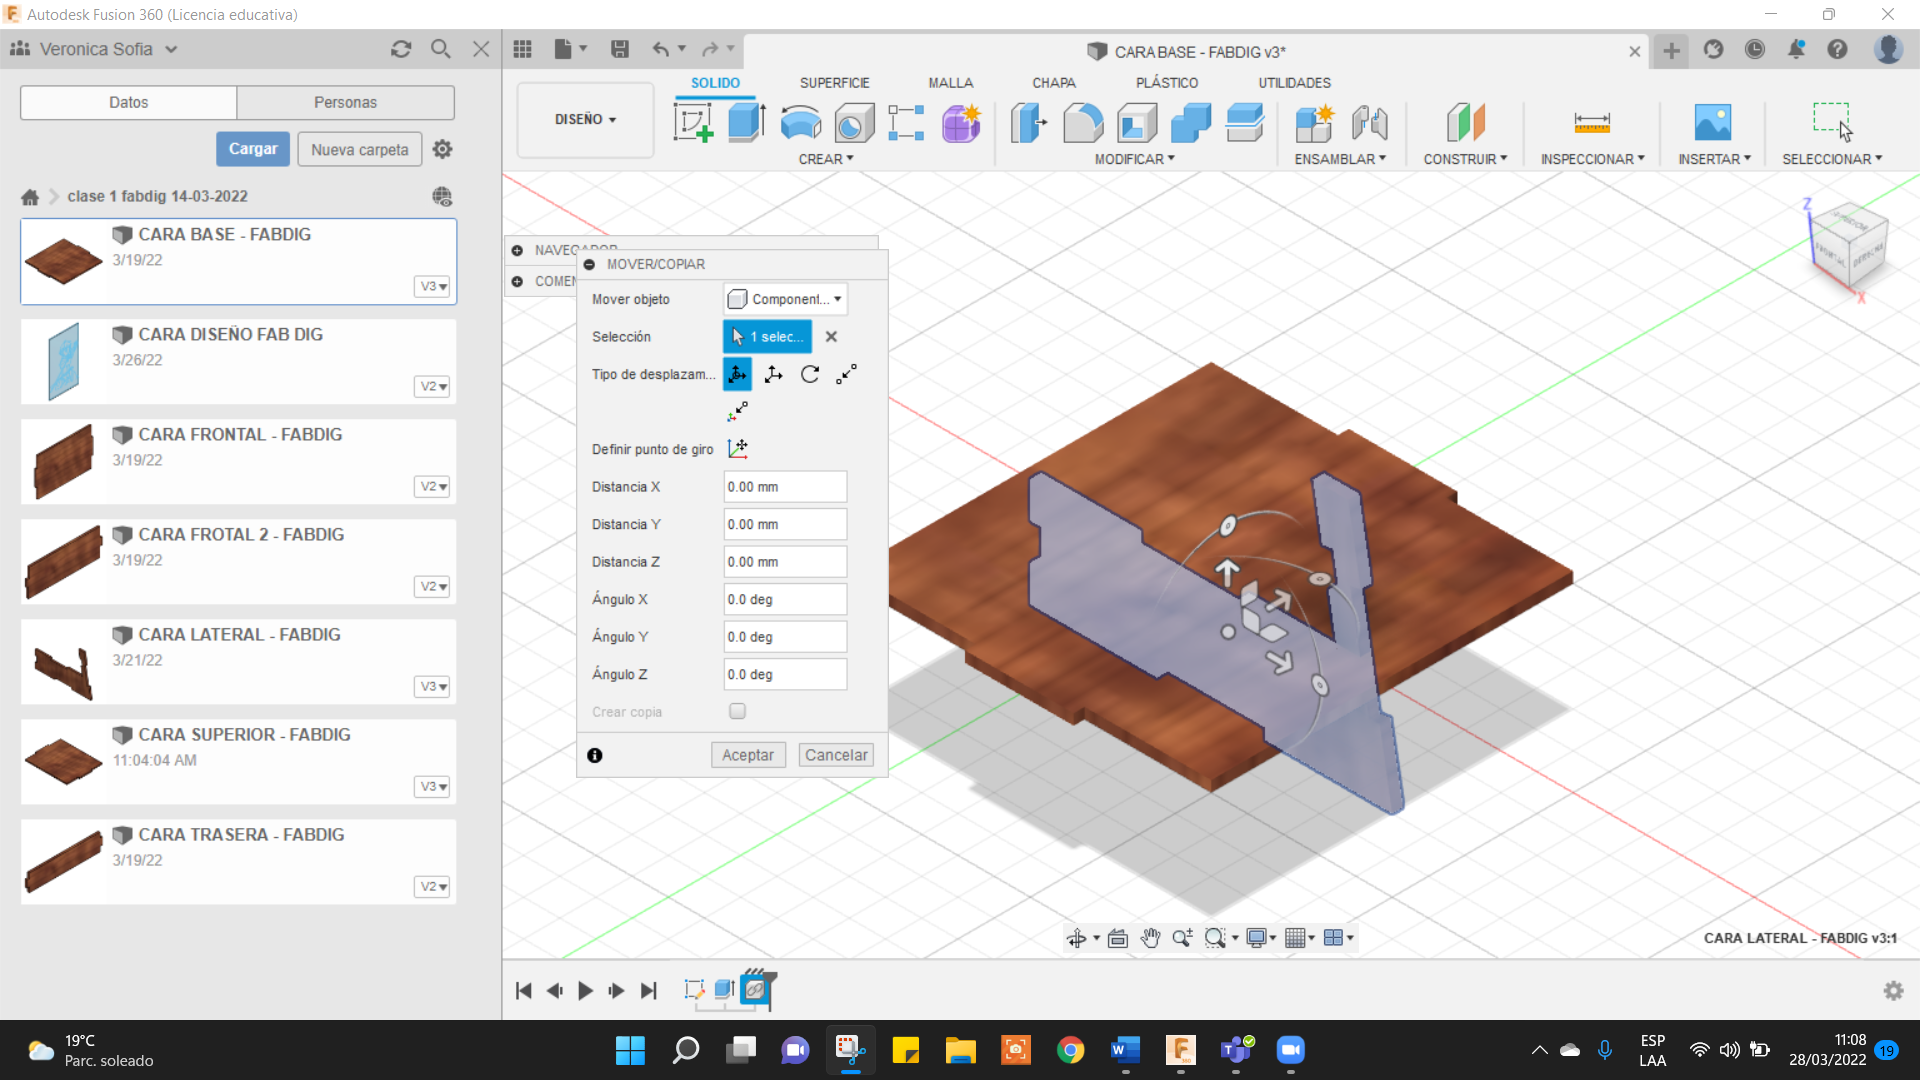This screenshot has height=1080, width=1920.
Task: Click the Insert image icon
Action: (1713, 123)
